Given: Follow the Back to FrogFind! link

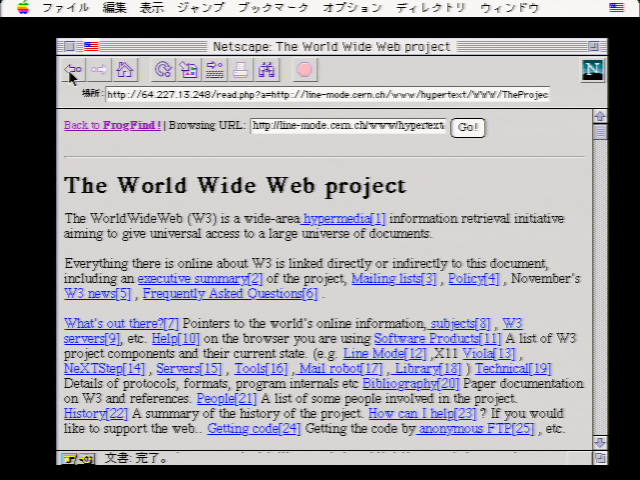Looking at the screenshot, I should point(113,125).
